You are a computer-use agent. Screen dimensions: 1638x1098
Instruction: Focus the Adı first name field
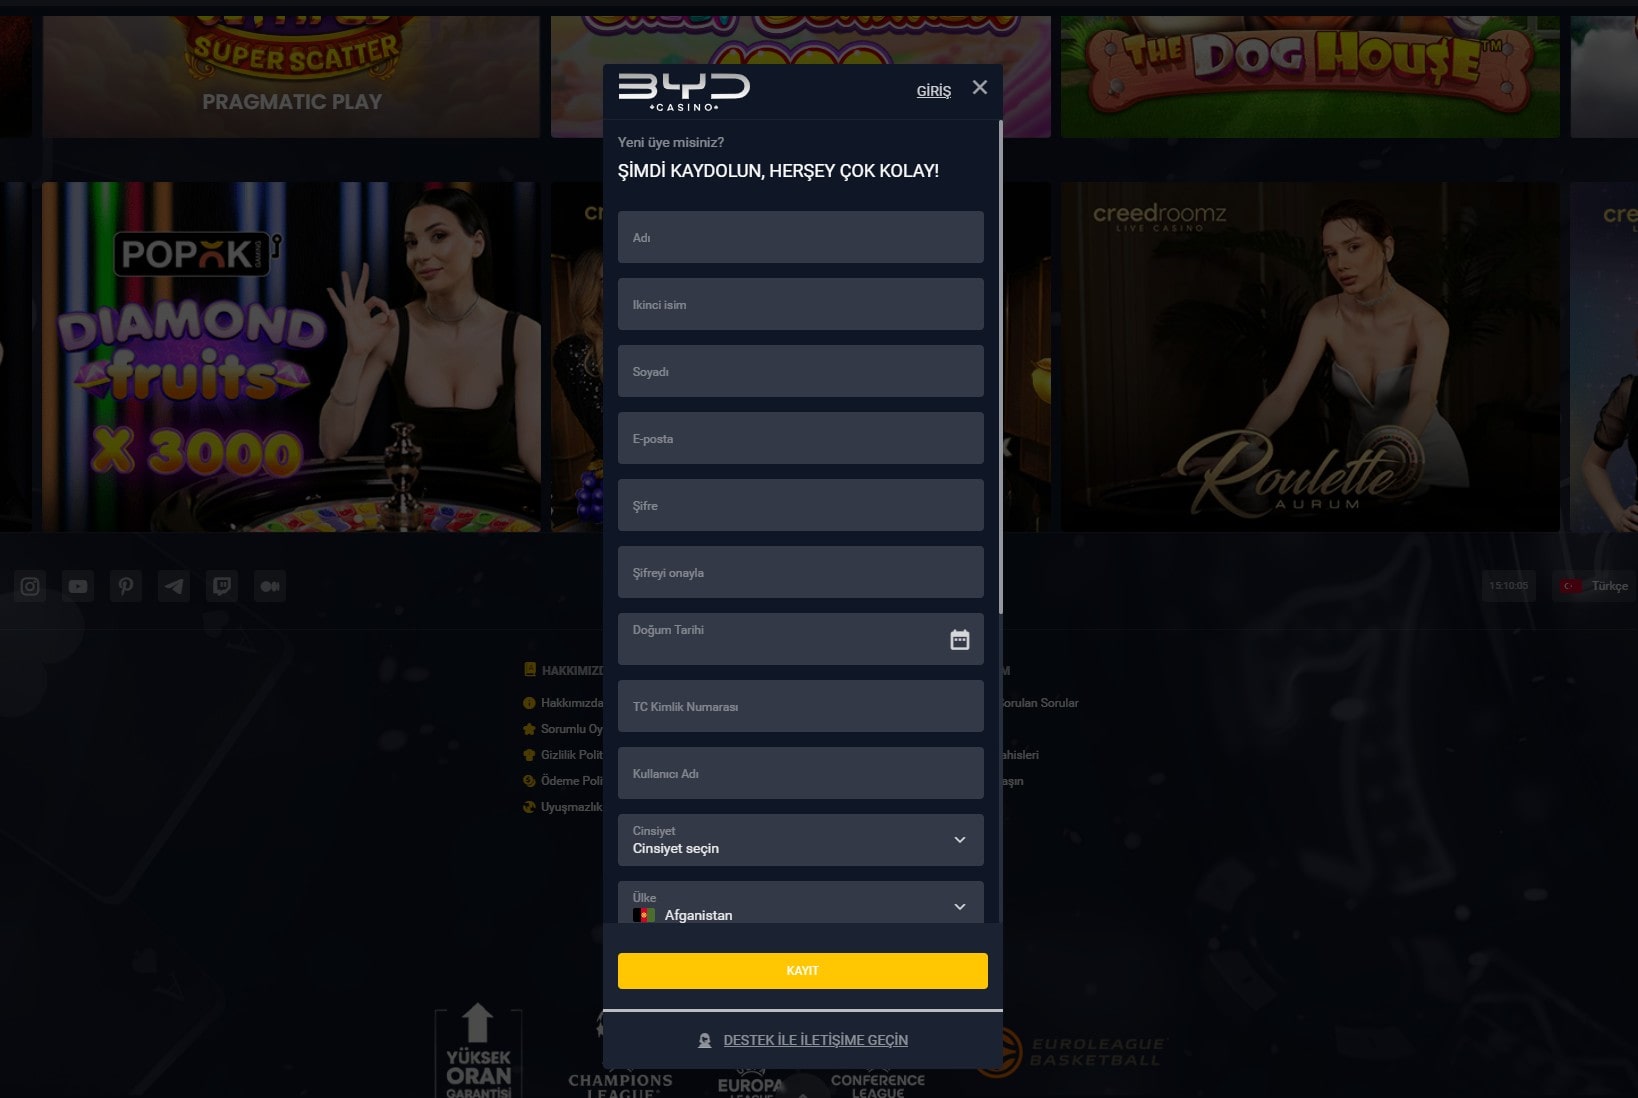click(x=801, y=237)
